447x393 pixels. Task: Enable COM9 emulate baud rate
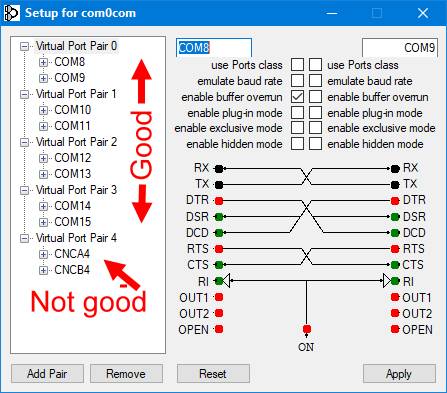[x=315, y=81]
